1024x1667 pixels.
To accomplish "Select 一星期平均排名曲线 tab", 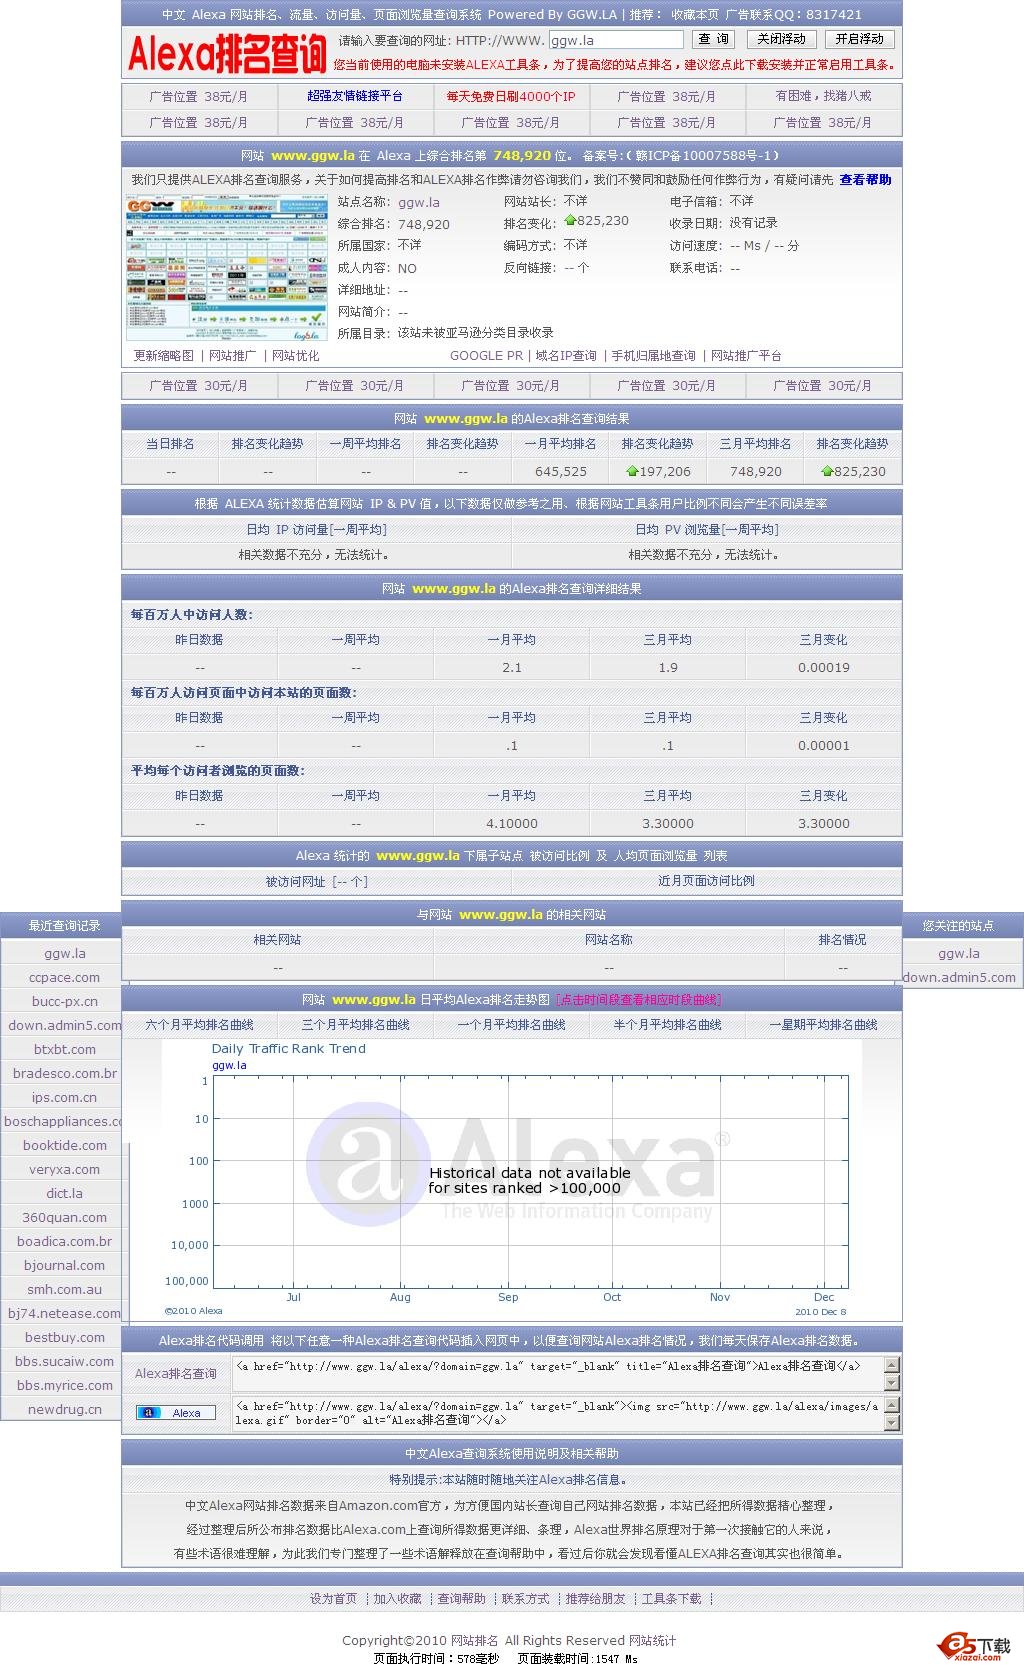I will (823, 1025).
